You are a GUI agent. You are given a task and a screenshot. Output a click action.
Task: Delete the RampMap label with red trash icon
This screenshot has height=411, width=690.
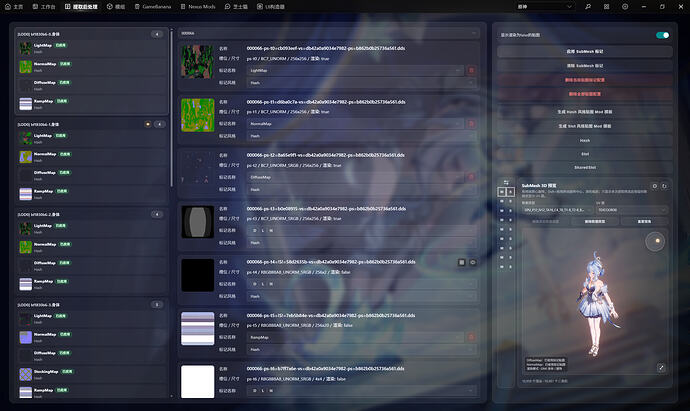click(x=471, y=337)
